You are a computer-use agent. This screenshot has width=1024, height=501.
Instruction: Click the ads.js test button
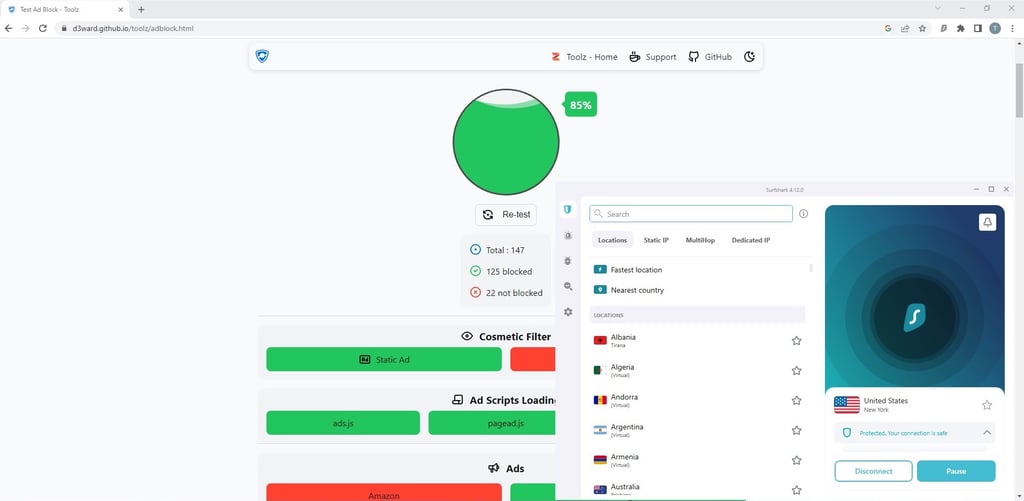343,423
